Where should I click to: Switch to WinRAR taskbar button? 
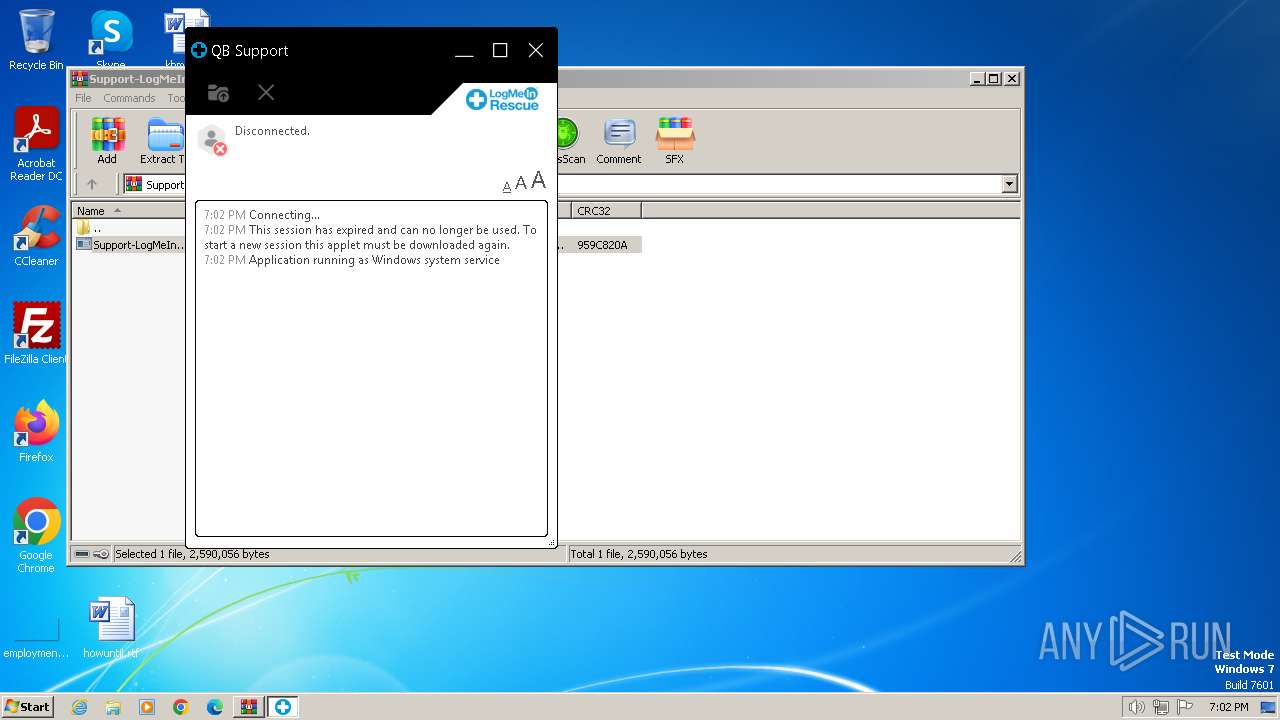(248, 707)
